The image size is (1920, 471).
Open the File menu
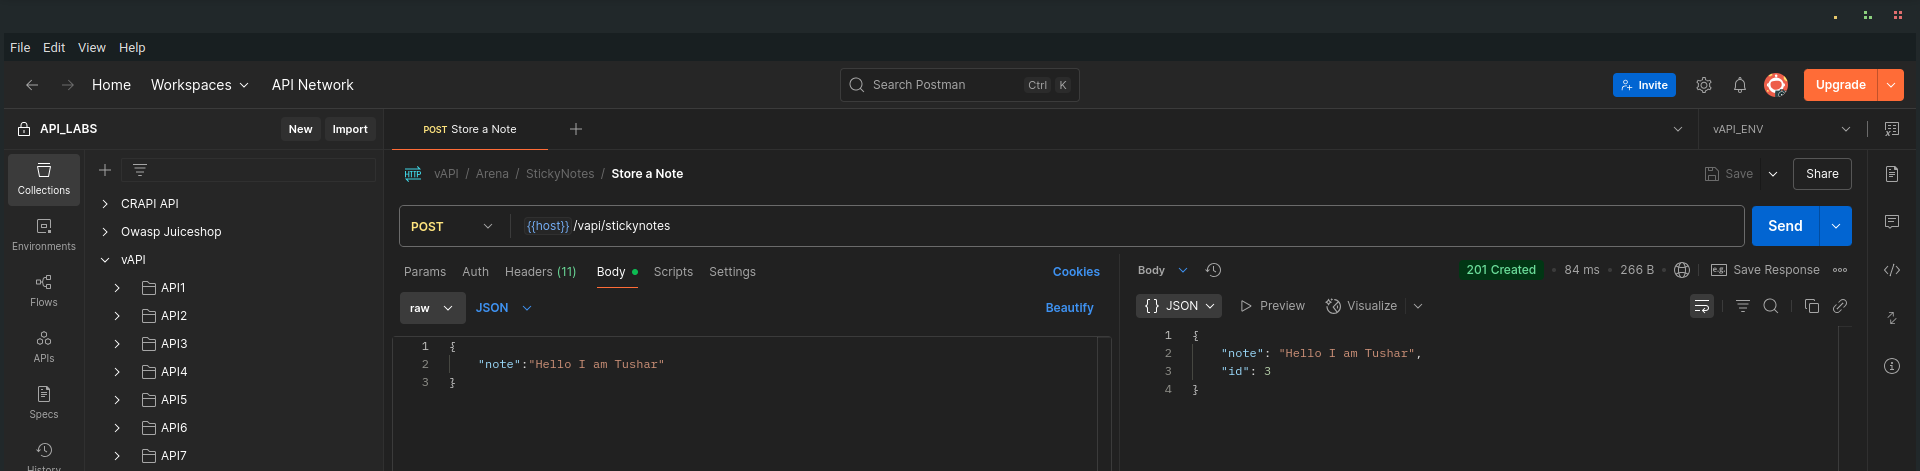pos(20,47)
